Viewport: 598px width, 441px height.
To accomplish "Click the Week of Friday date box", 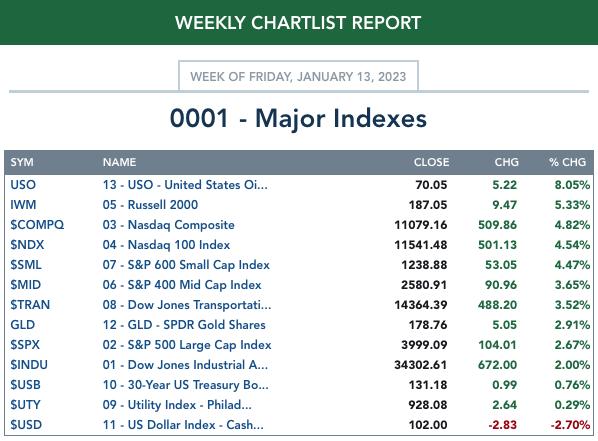I will click(298, 76).
